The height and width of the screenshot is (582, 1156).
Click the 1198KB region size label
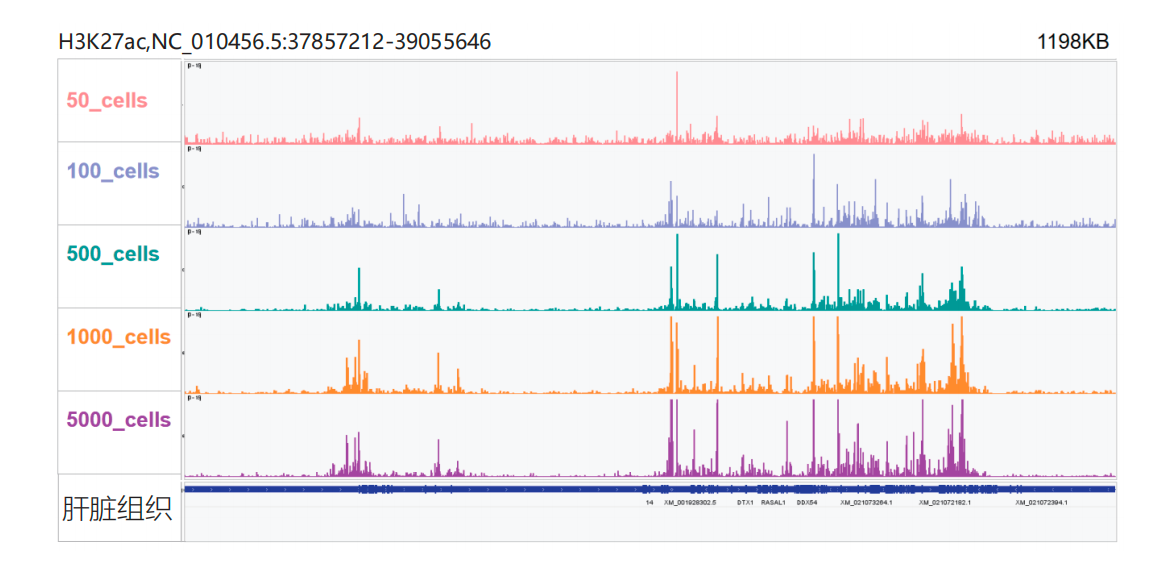1073,42
